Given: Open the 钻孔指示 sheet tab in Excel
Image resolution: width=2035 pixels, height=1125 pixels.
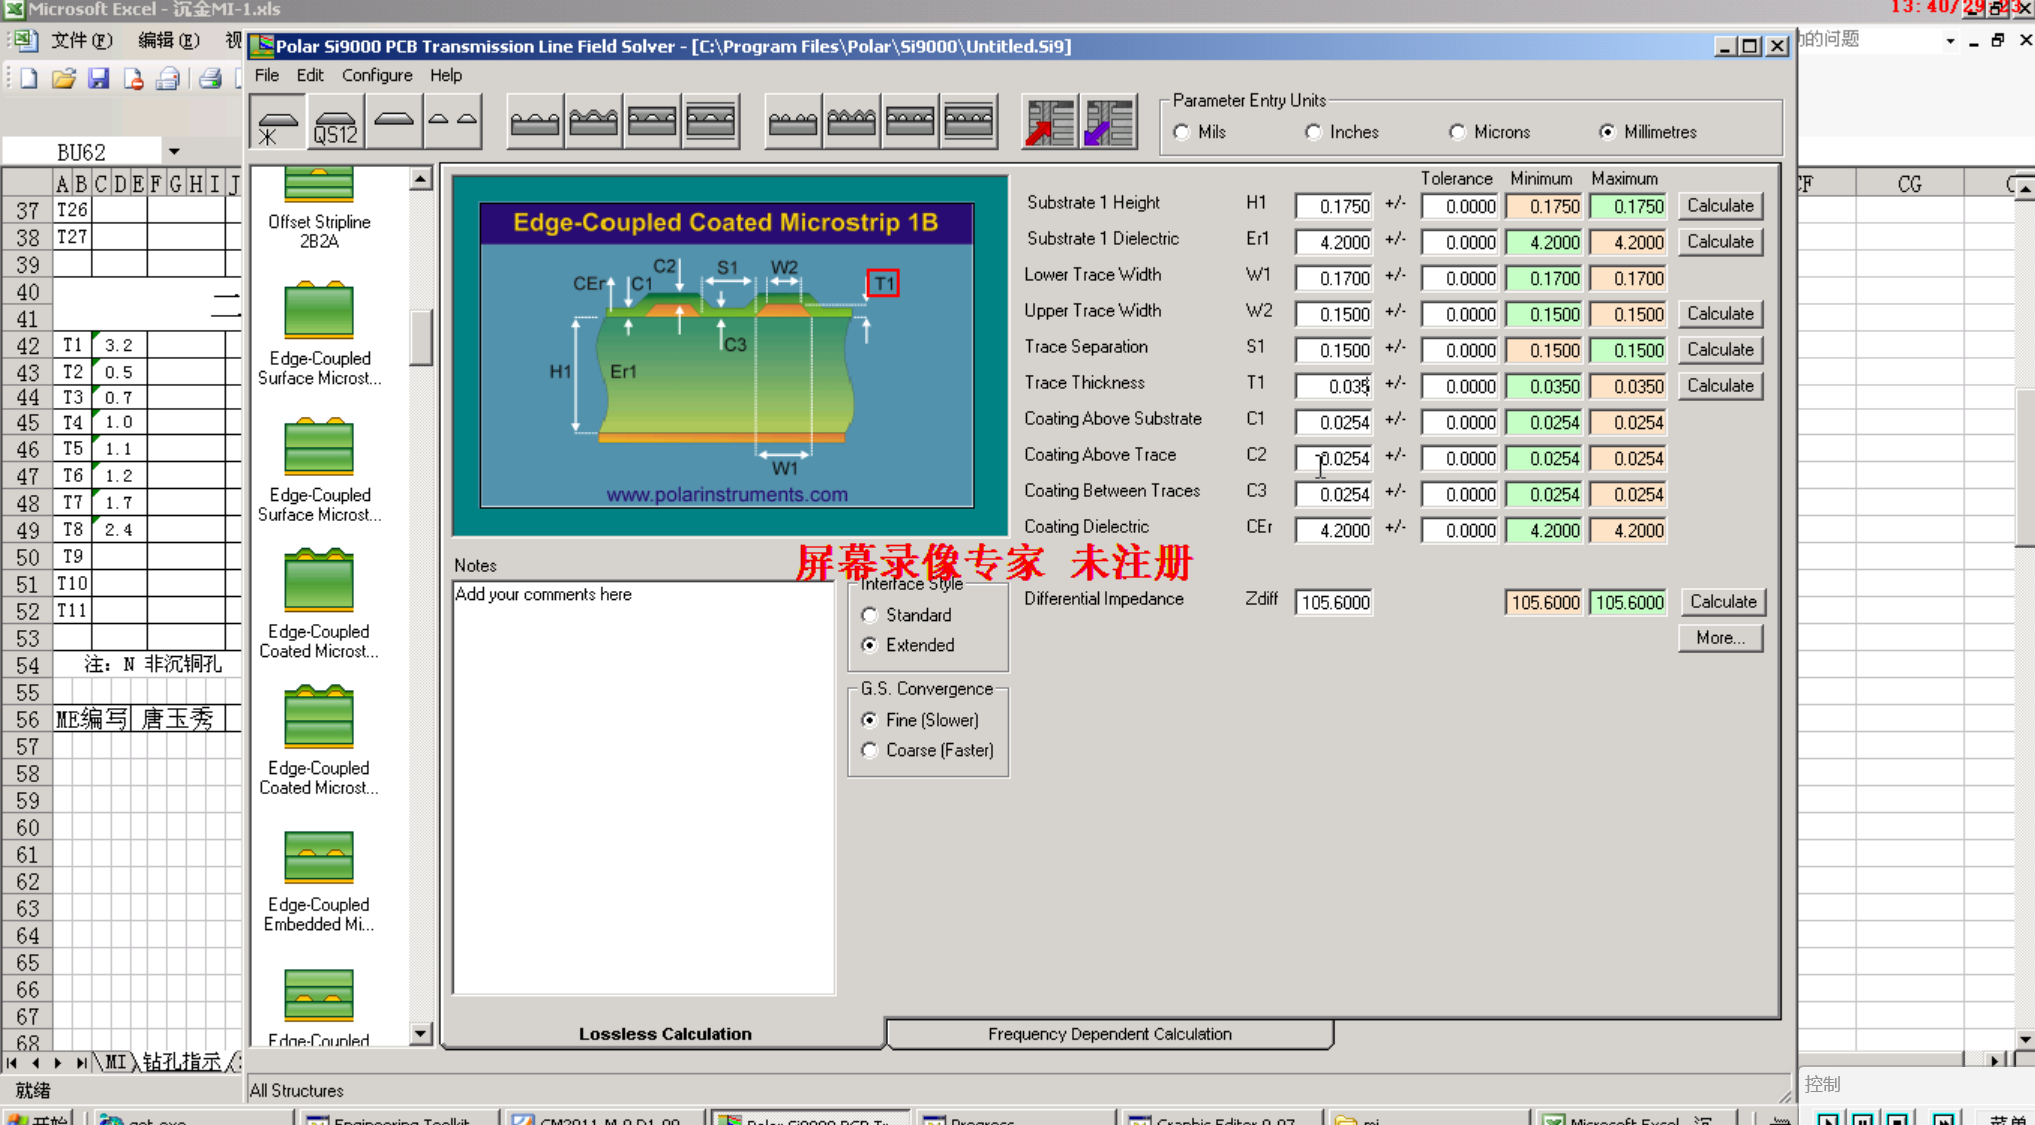Looking at the screenshot, I should 182,1062.
